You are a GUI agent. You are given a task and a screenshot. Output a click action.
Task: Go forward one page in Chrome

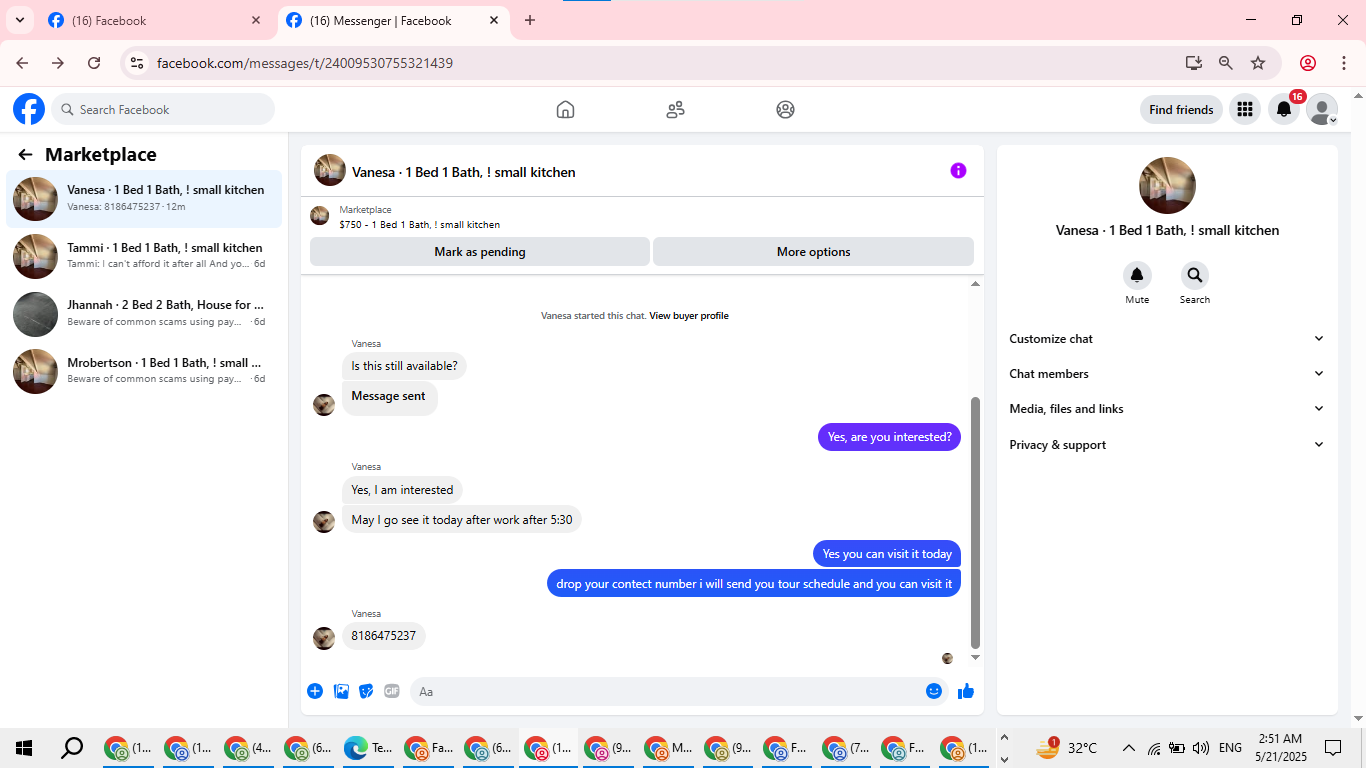tap(58, 63)
